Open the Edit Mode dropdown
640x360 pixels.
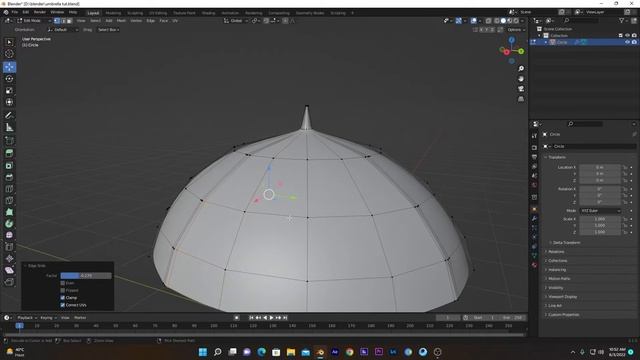[x=34, y=20]
